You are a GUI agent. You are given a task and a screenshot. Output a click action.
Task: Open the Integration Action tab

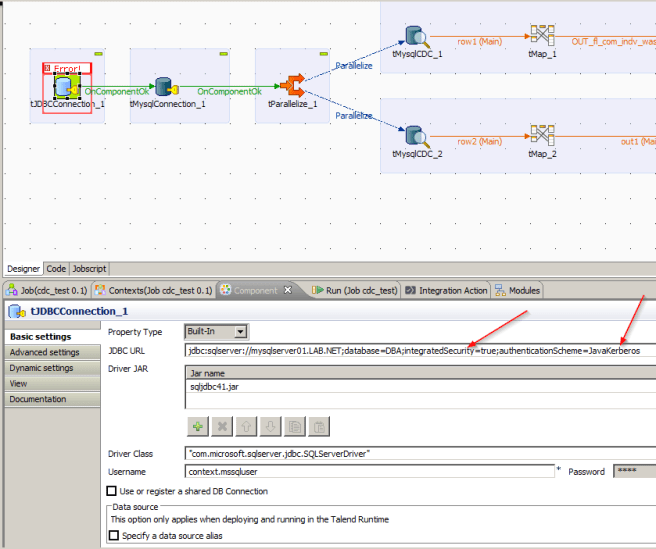click(x=446, y=290)
